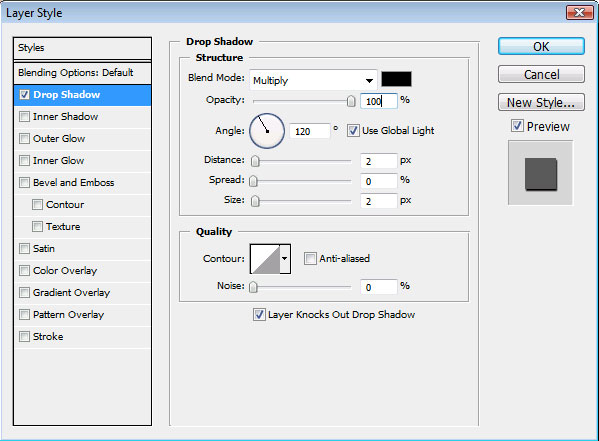This screenshot has width=599, height=441.
Task: Open the black shadow color swatch
Action: pos(397,79)
